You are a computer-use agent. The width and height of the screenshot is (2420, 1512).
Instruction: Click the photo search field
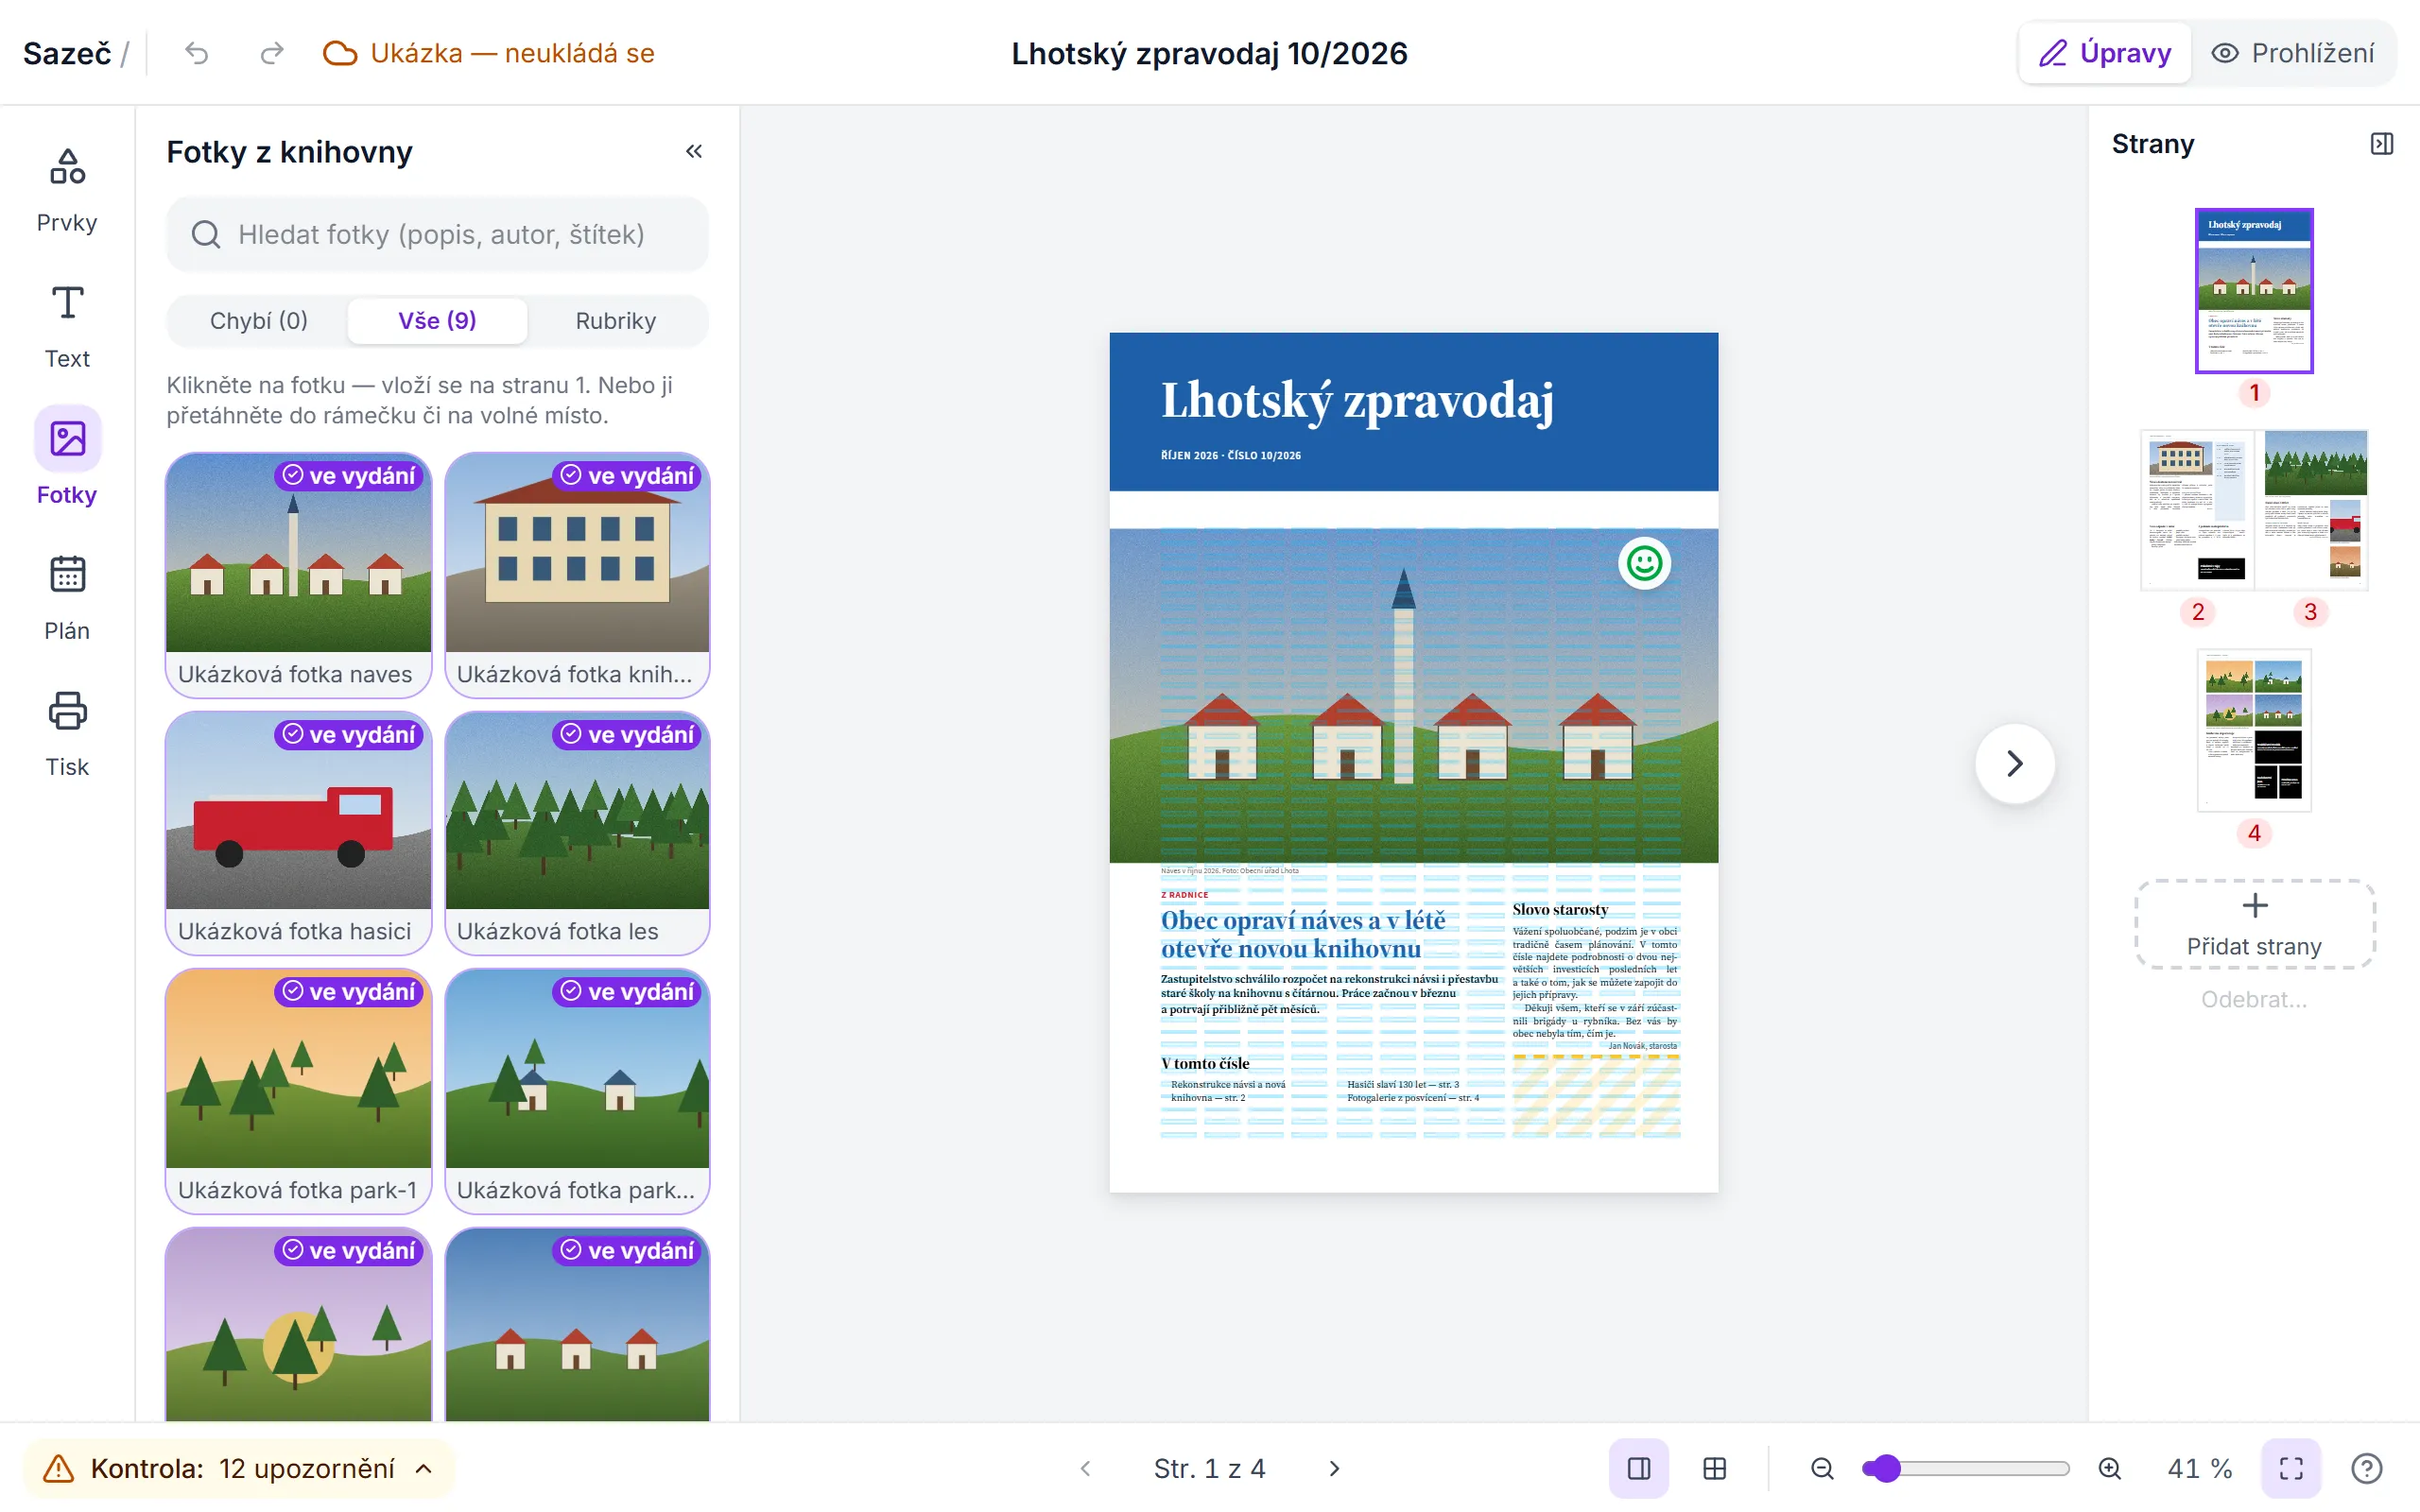tap(437, 234)
